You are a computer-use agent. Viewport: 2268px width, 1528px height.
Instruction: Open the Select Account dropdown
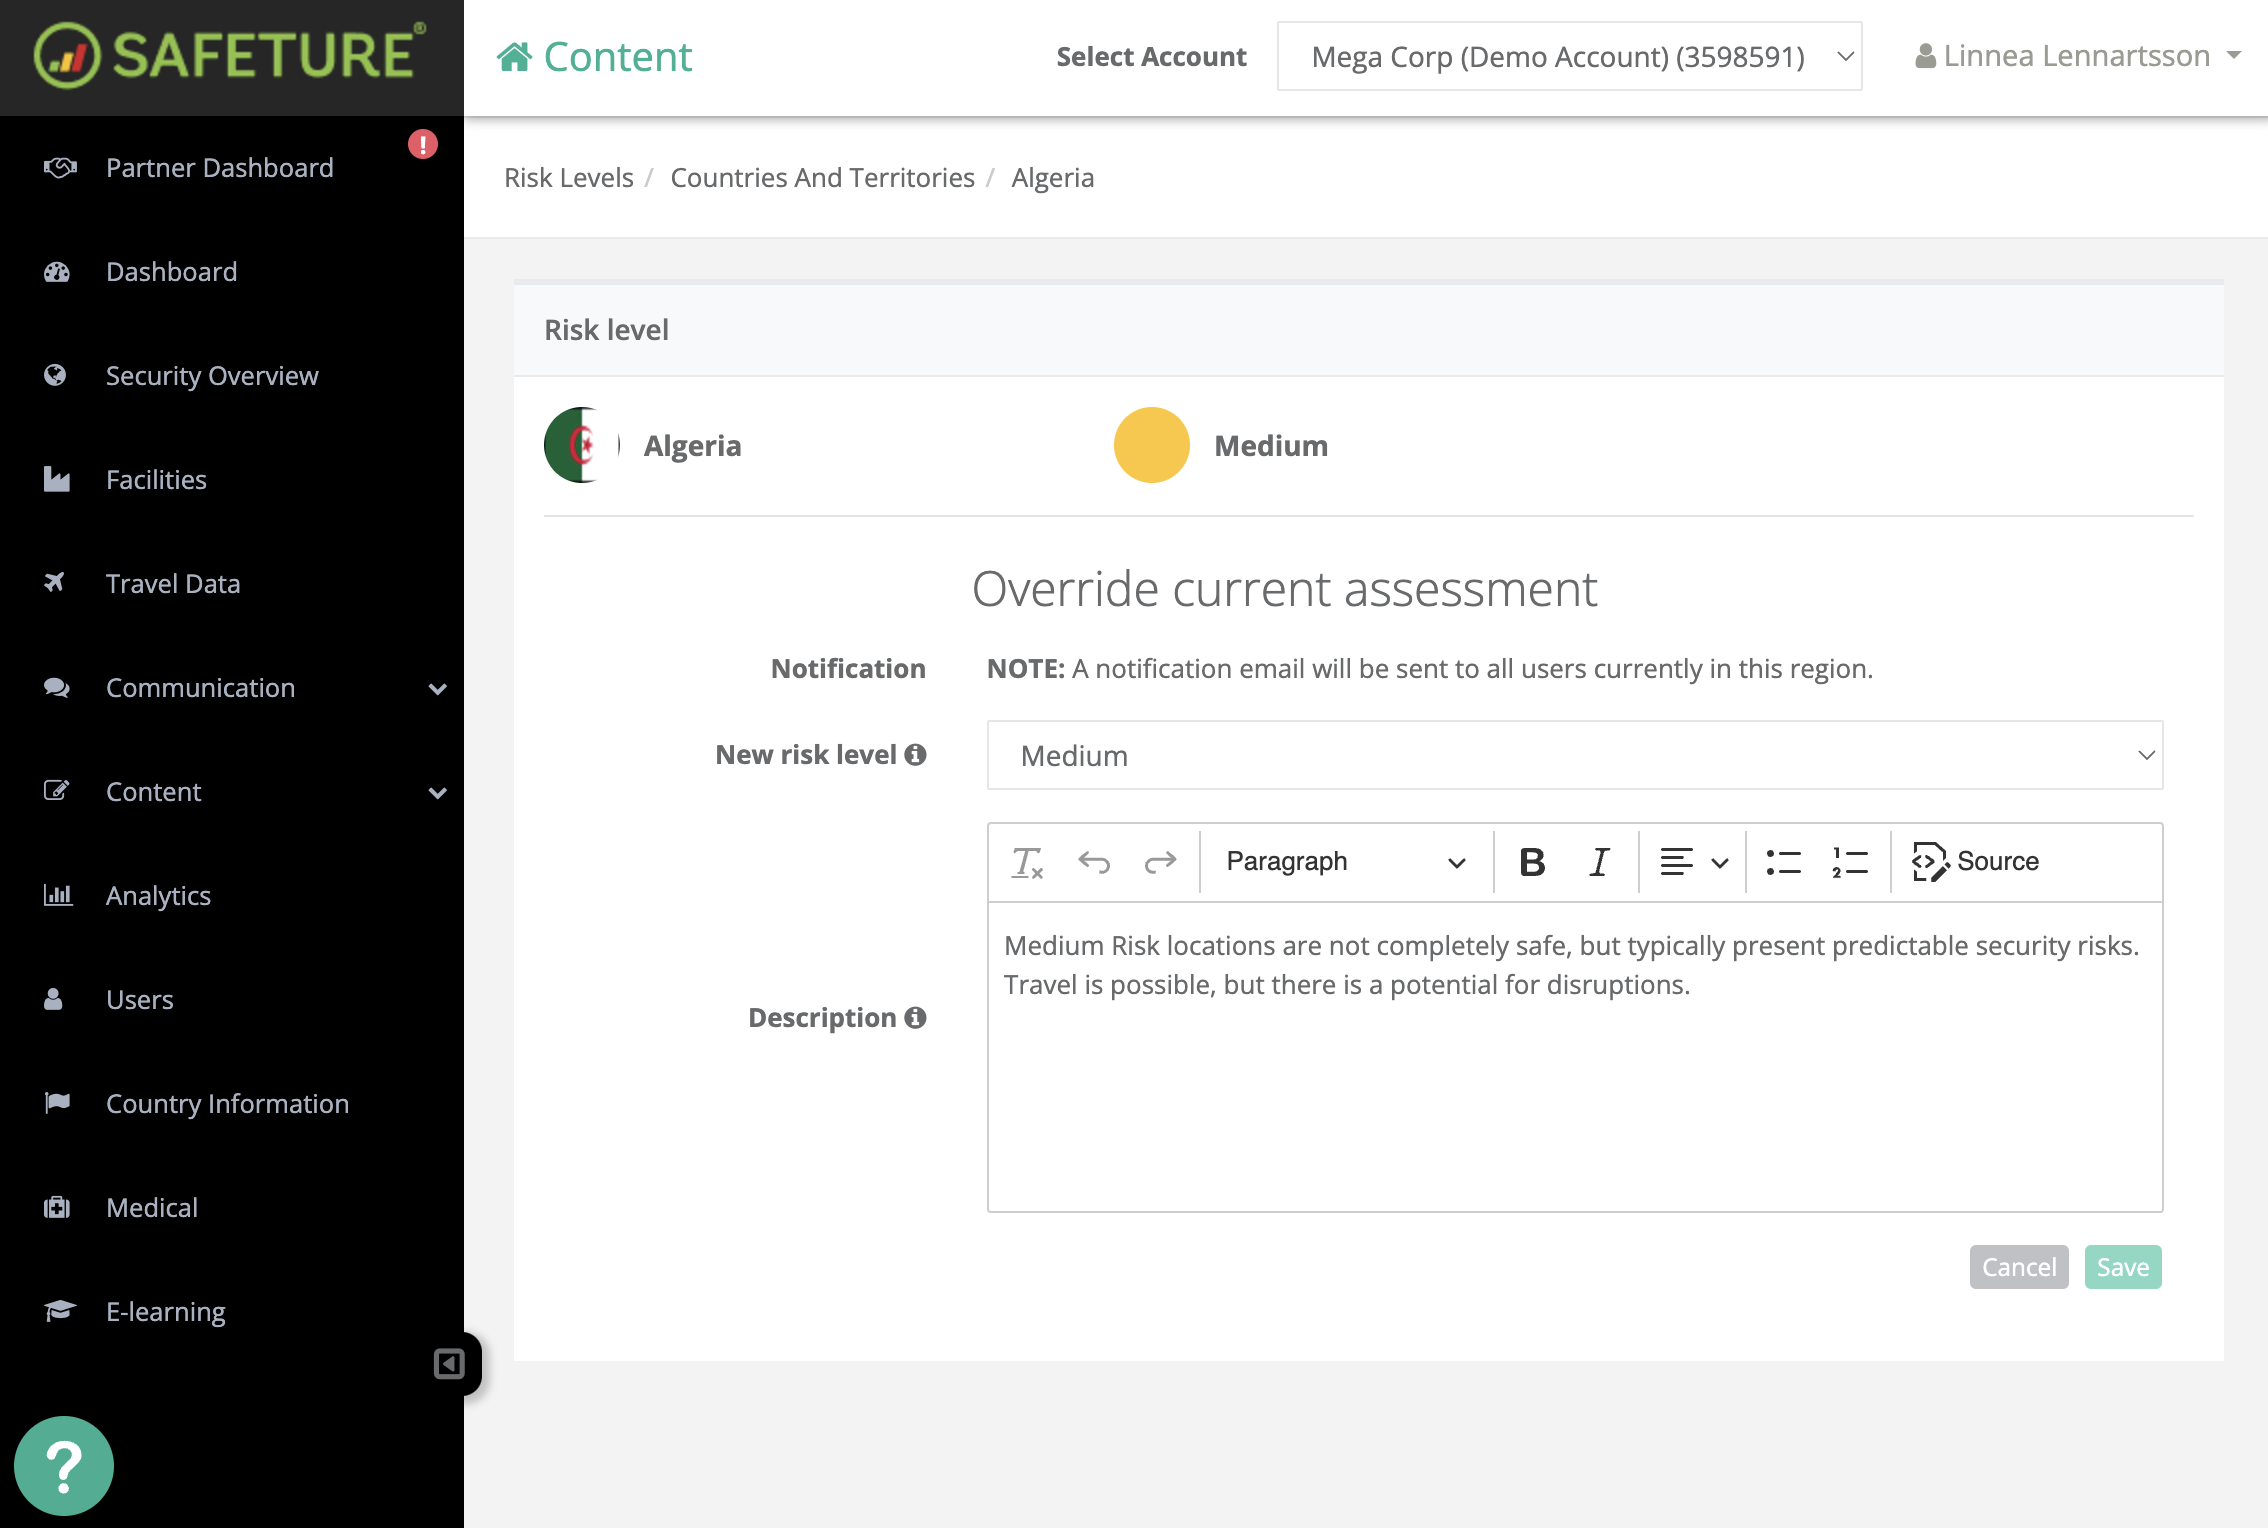(x=1569, y=57)
